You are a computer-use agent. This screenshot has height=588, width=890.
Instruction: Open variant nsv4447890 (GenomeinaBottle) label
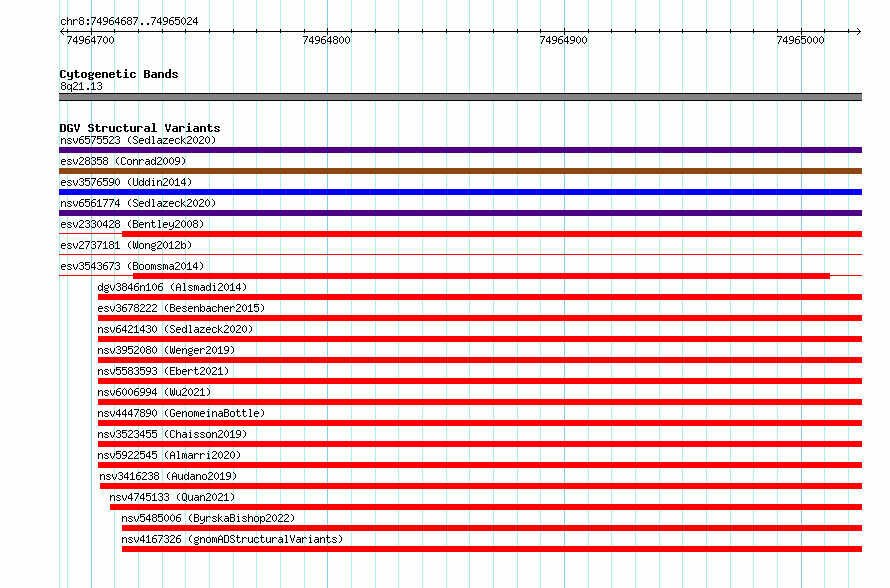(x=182, y=413)
